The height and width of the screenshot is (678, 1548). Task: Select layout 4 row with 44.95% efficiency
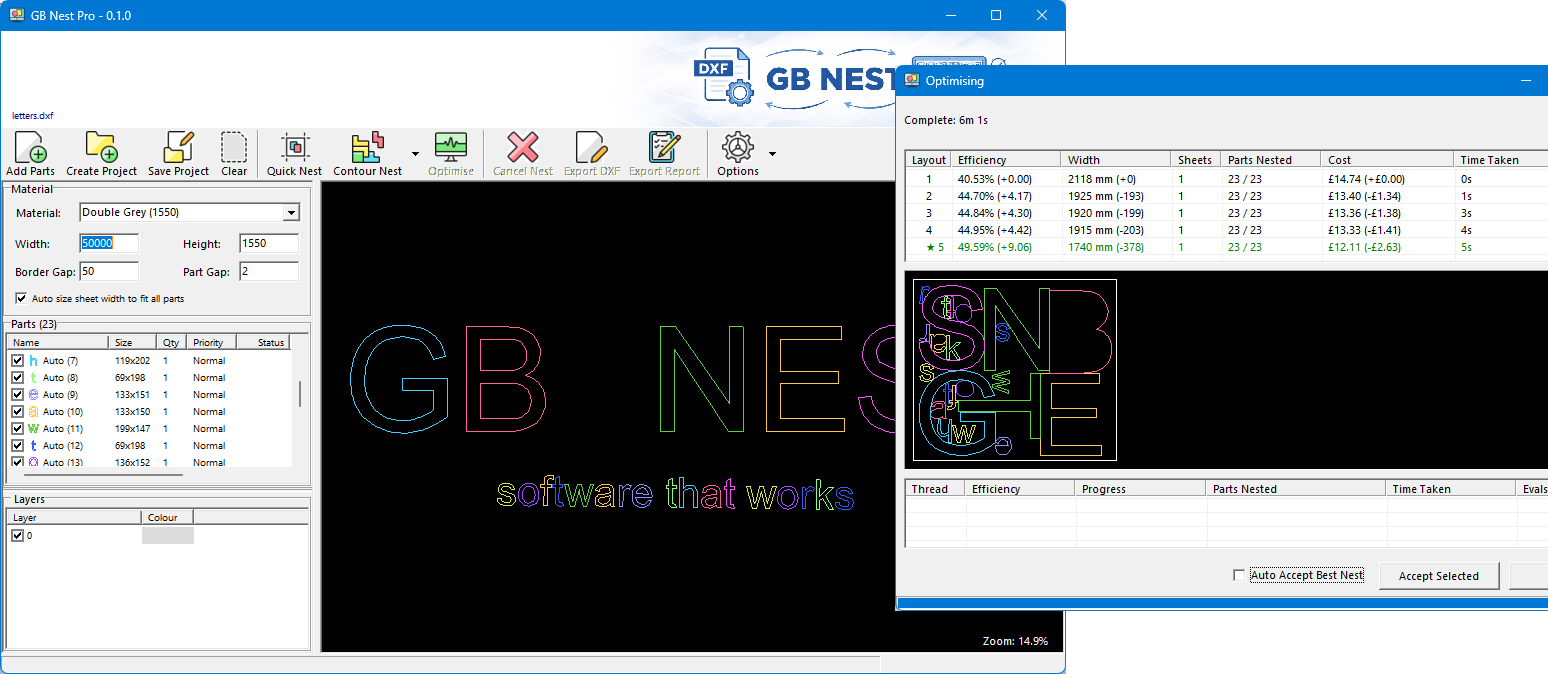click(x=1227, y=230)
